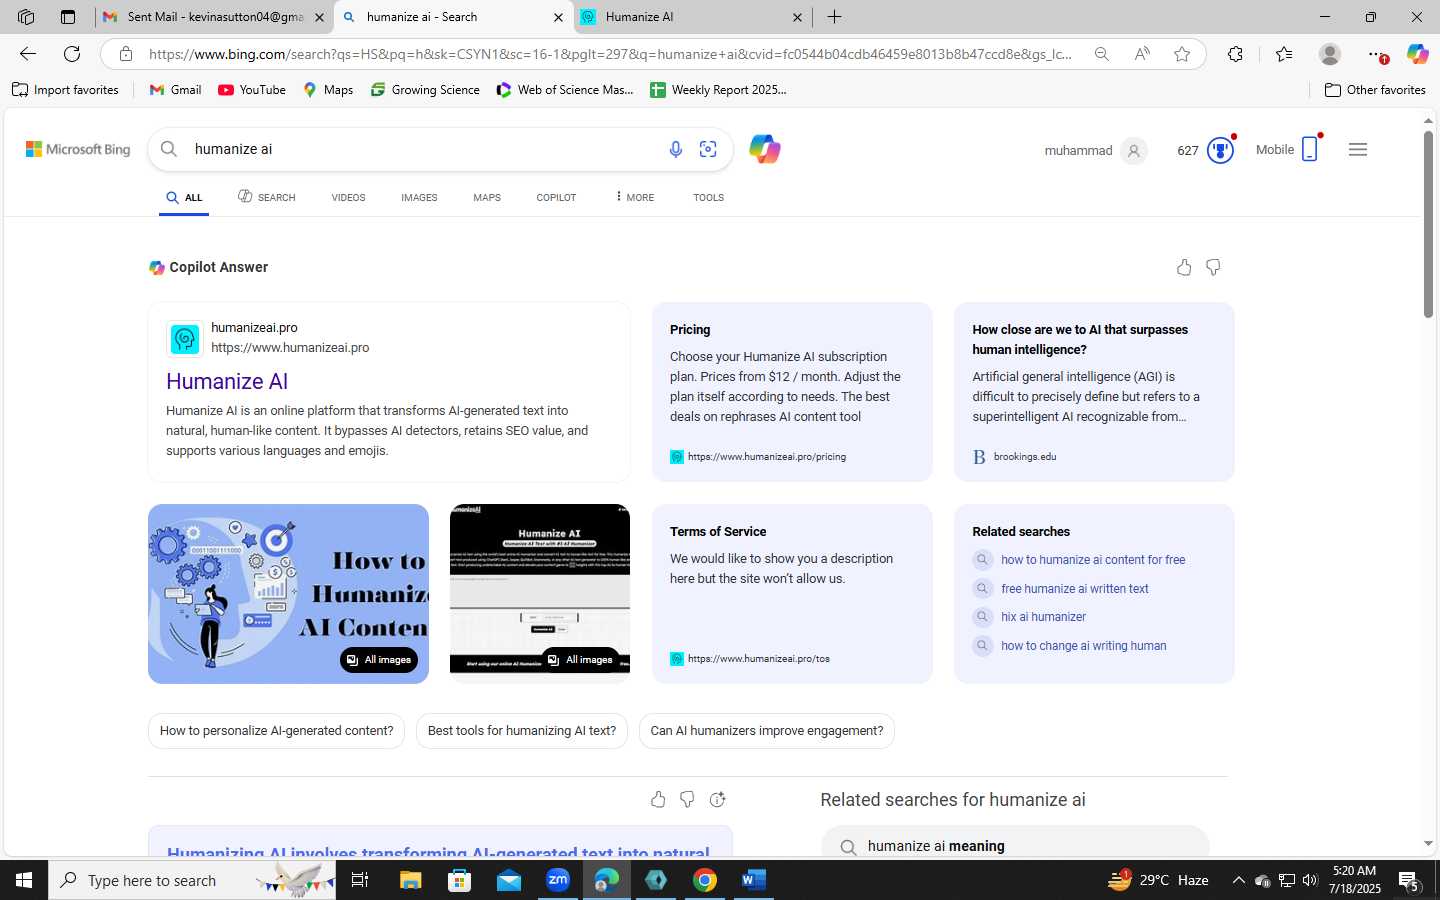The width and height of the screenshot is (1440, 900).
Task: Expand the MORE search options
Action: (x=635, y=197)
